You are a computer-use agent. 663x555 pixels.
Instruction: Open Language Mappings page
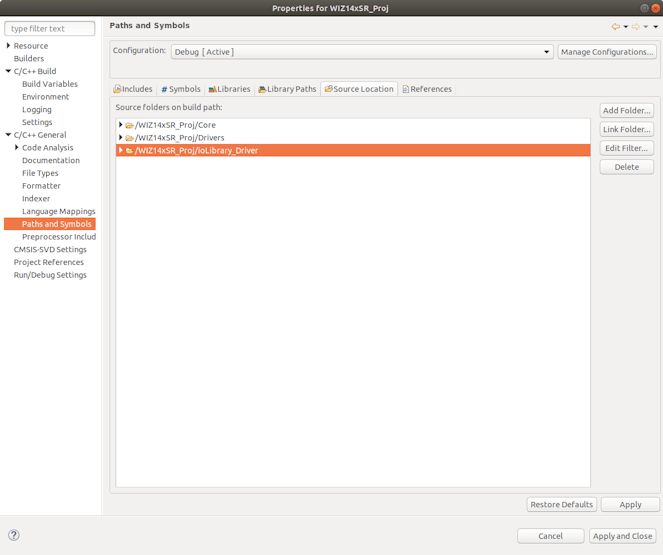pos(58,211)
